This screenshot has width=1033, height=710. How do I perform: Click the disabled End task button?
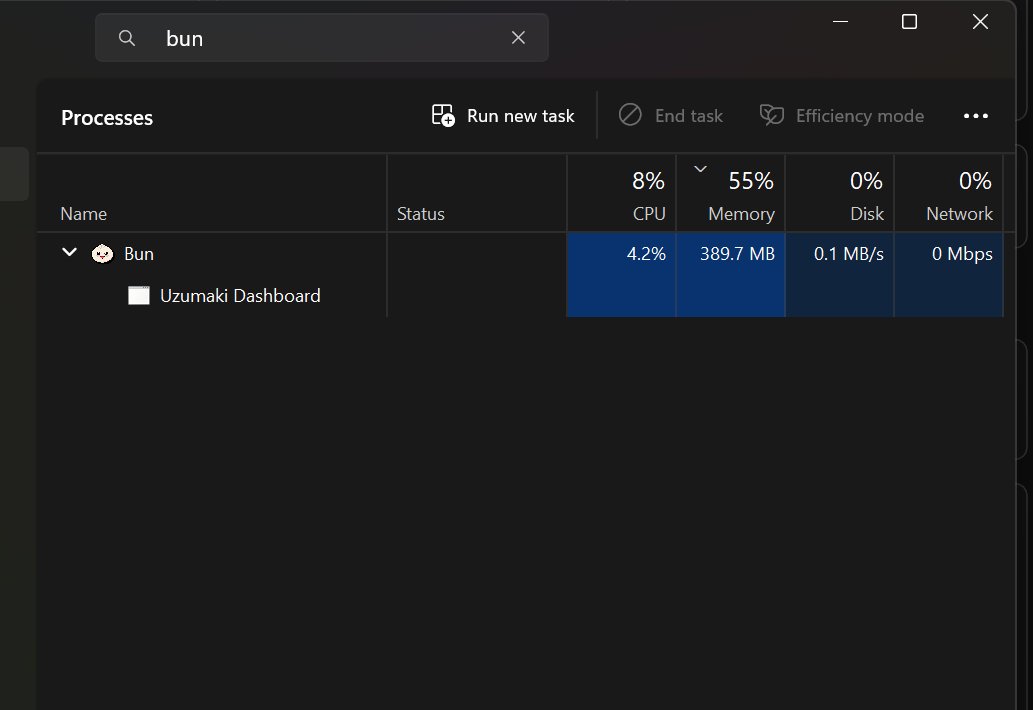(x=671, y=116)
